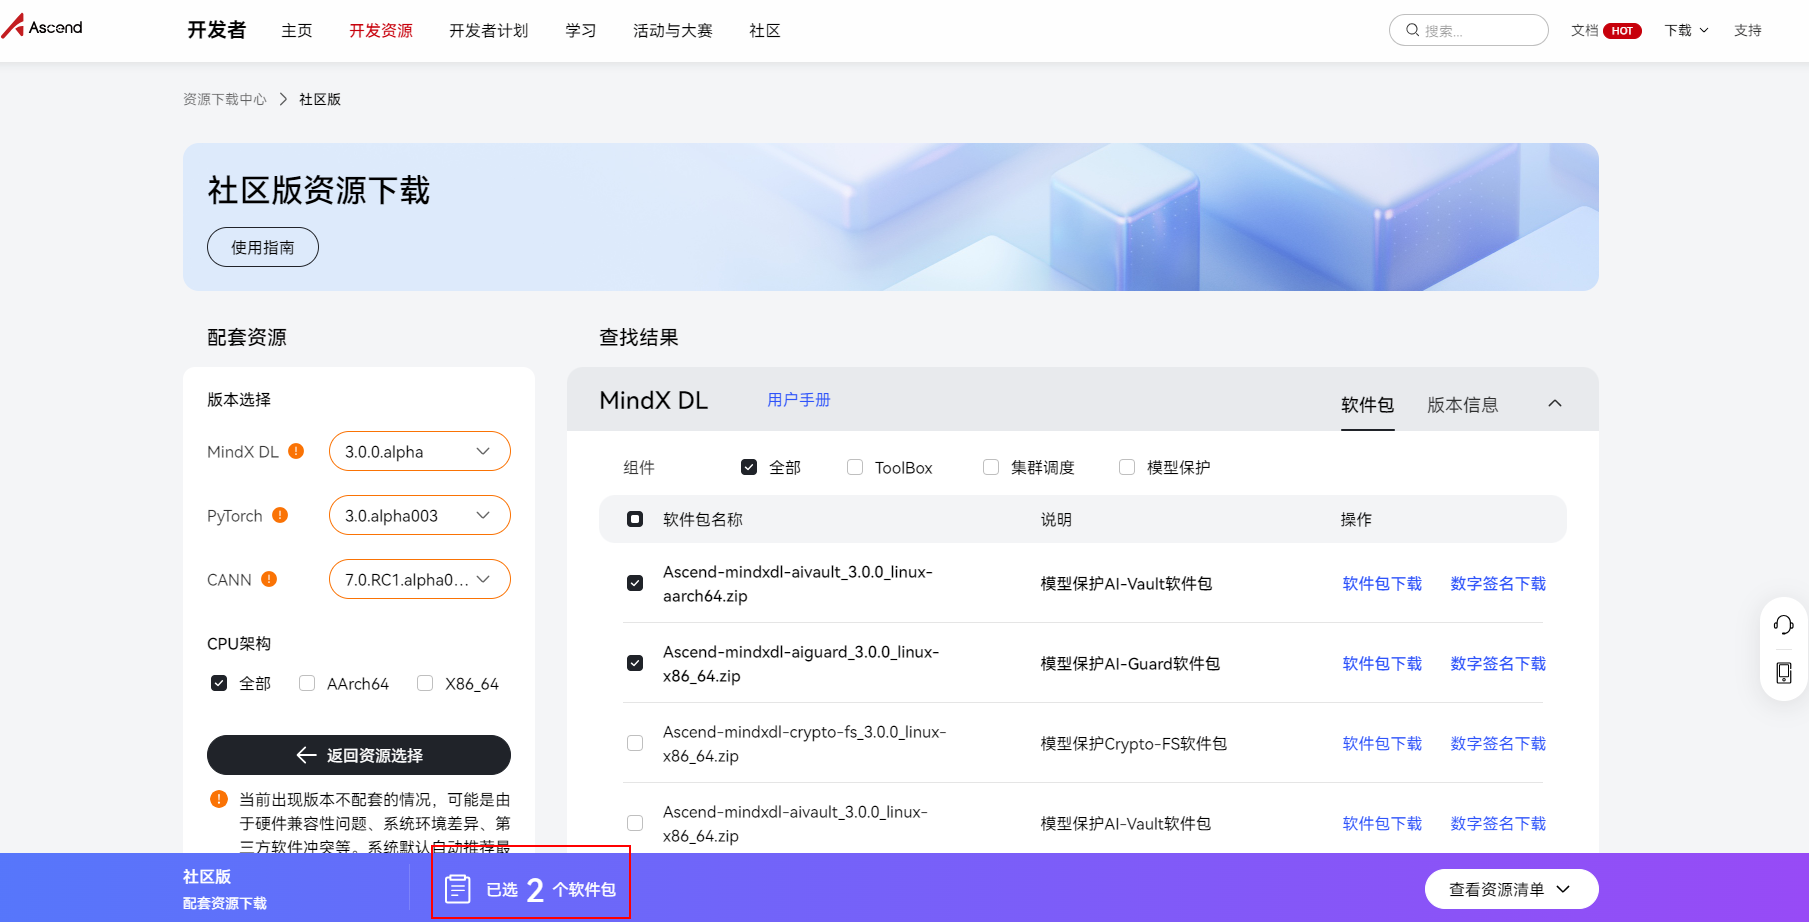Switch to the 软件包 tab
This screenshot has width=1809, height=922.
tap(1368, 405)
